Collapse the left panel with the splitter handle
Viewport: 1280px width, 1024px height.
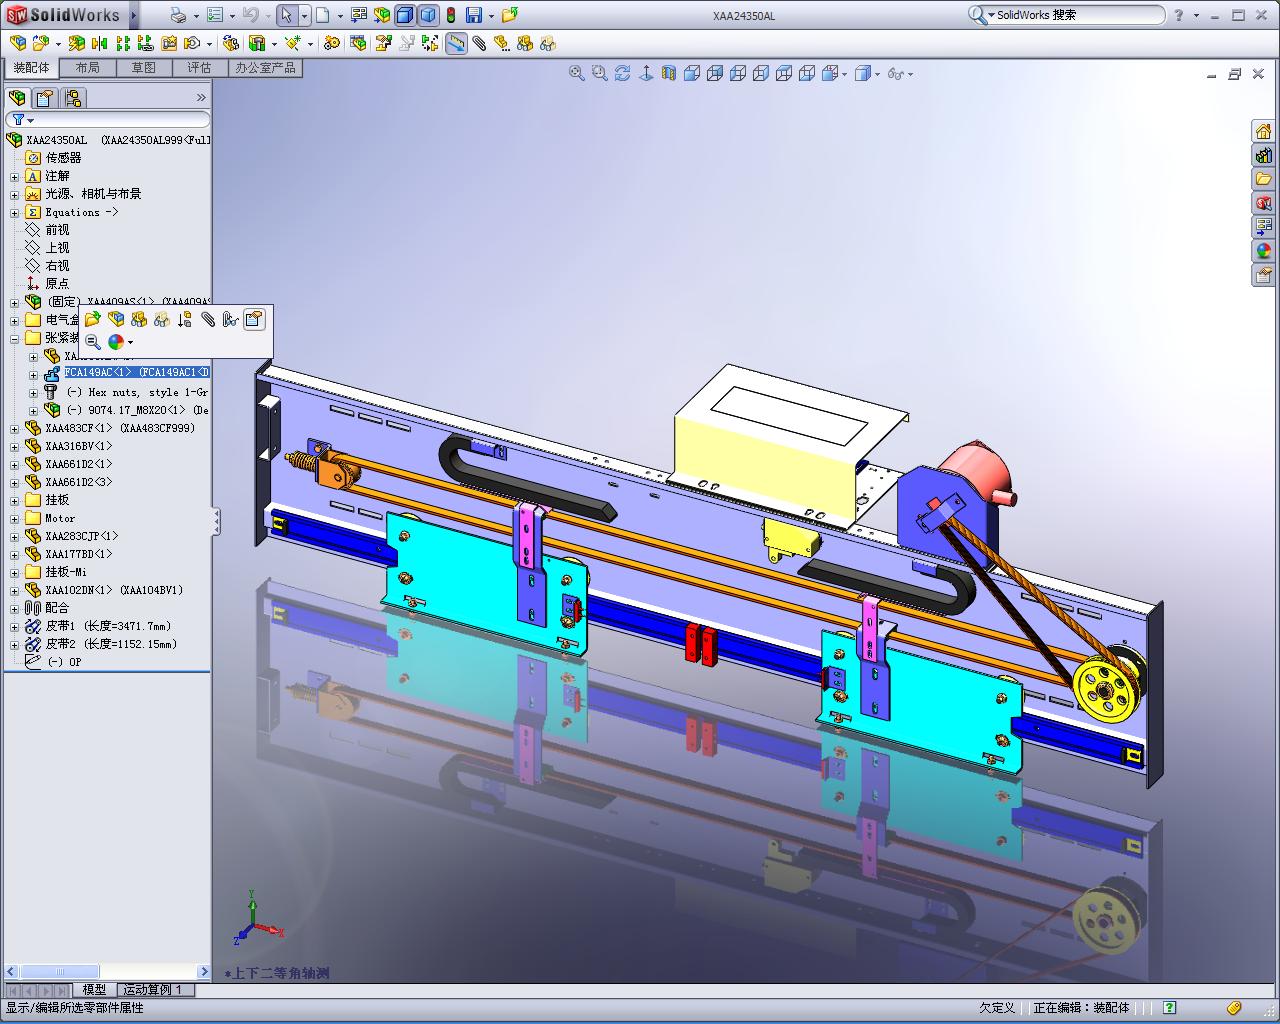tap(215, 520)
